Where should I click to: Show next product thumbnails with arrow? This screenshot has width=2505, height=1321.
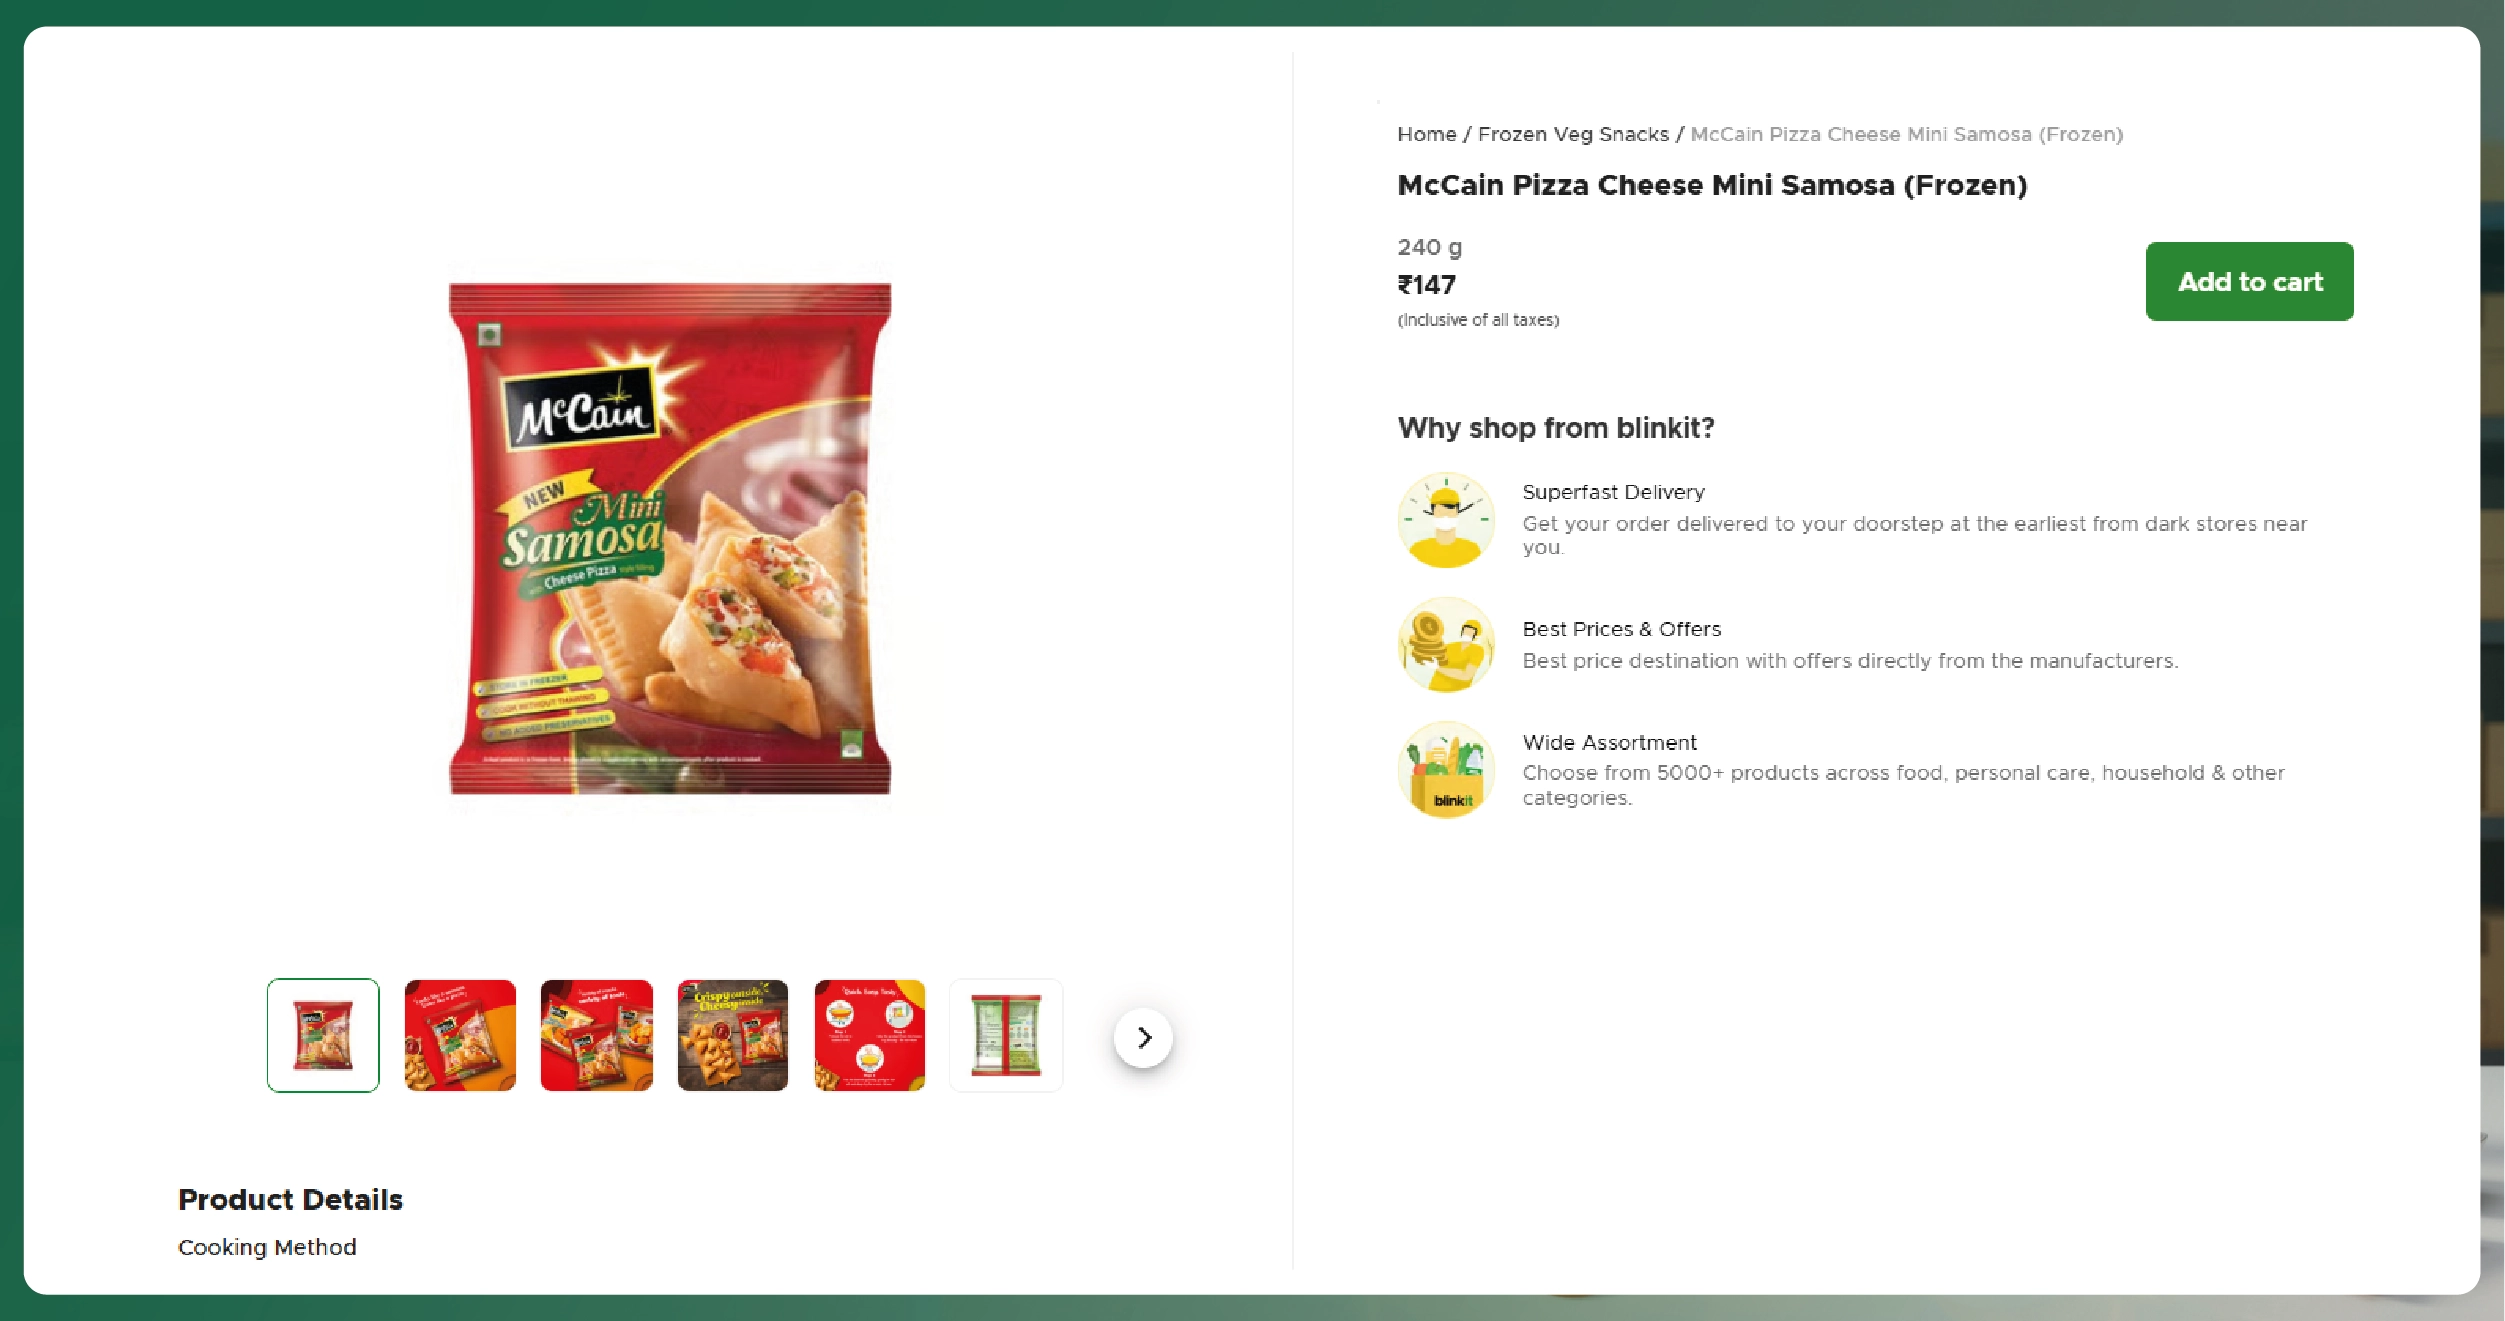[1143, 1037]
